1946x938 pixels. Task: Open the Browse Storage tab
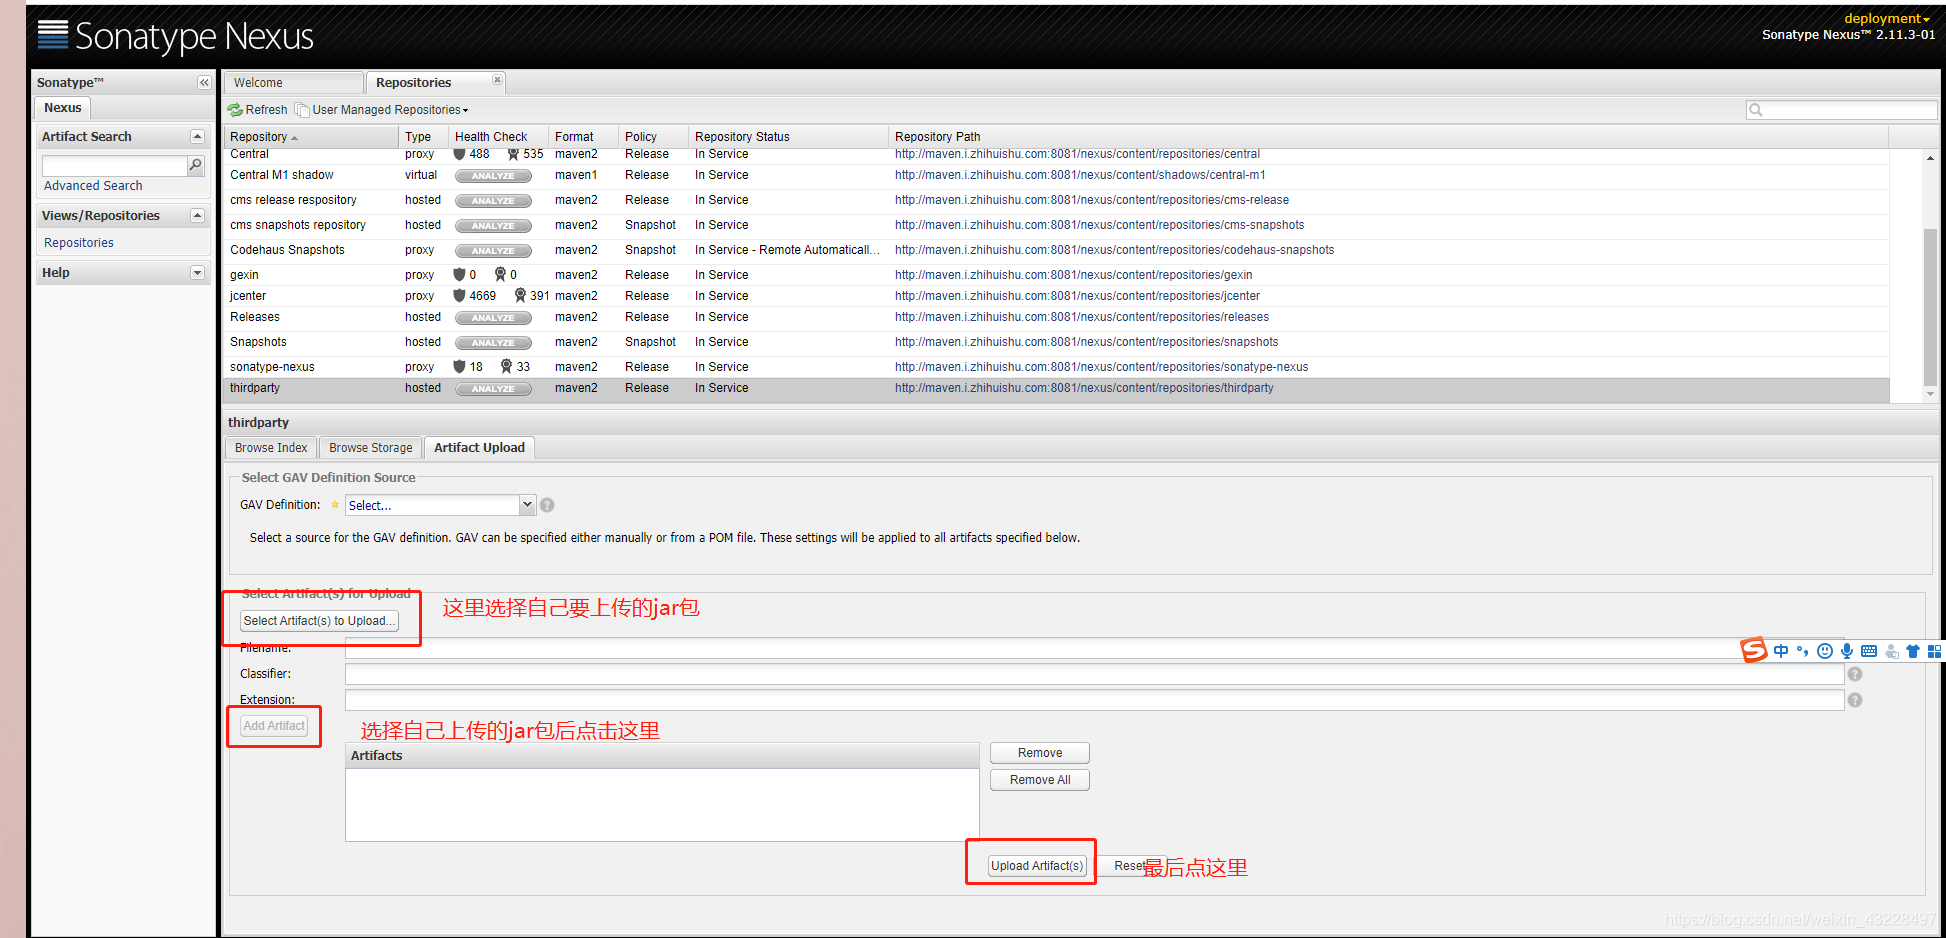(x=371, y=448)
